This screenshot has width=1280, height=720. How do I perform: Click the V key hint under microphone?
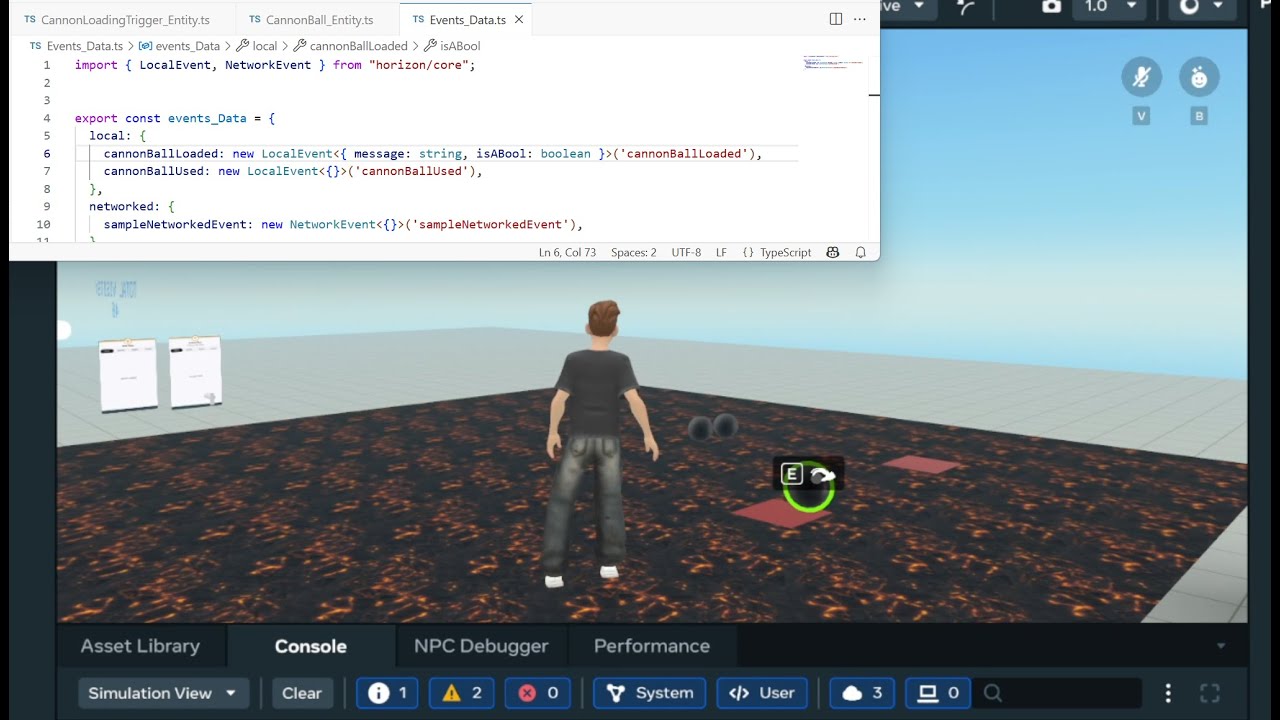(x=1141, y=116)
